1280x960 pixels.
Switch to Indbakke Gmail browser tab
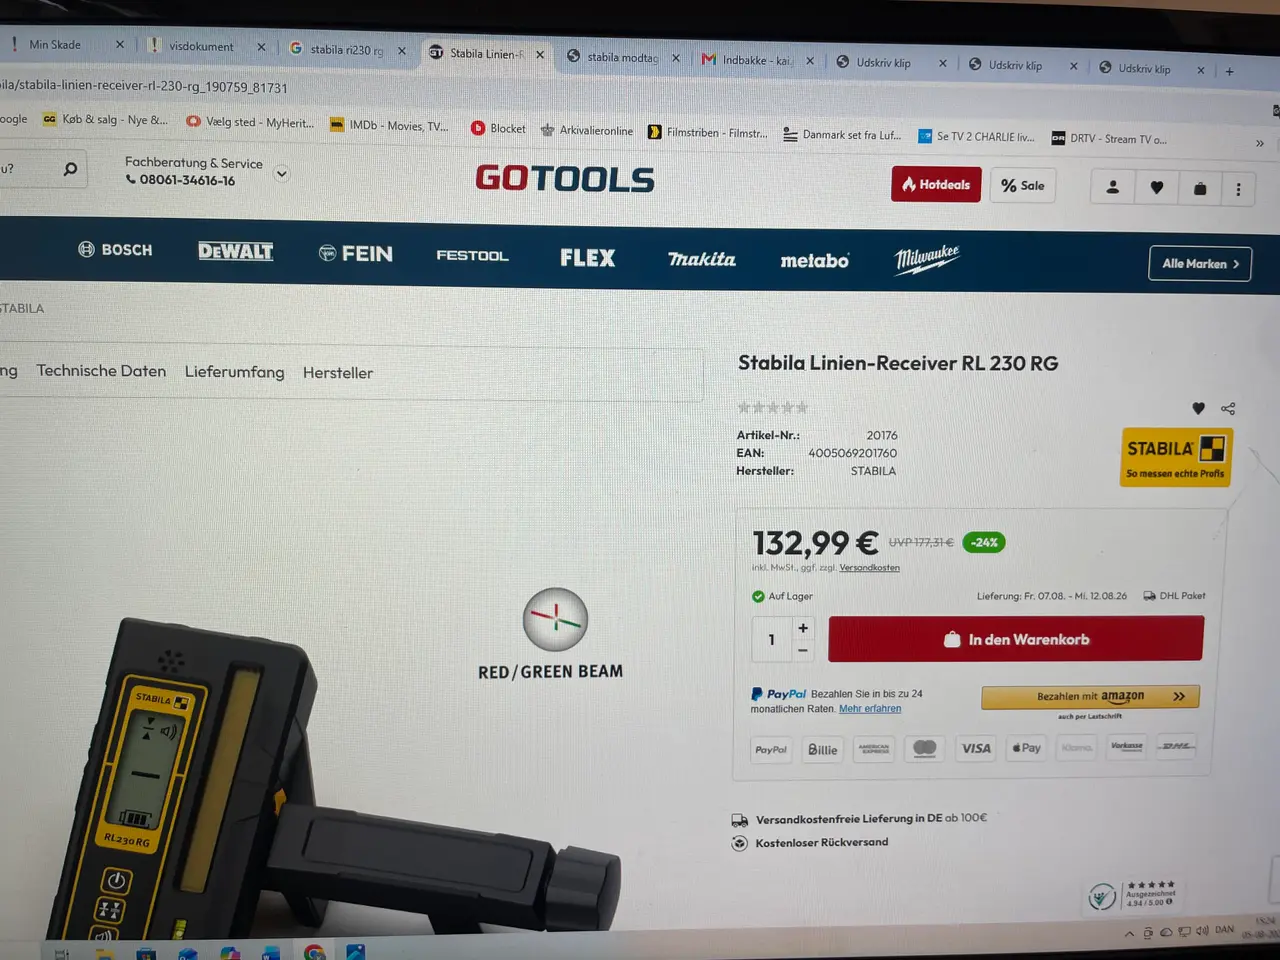point(756,60)
